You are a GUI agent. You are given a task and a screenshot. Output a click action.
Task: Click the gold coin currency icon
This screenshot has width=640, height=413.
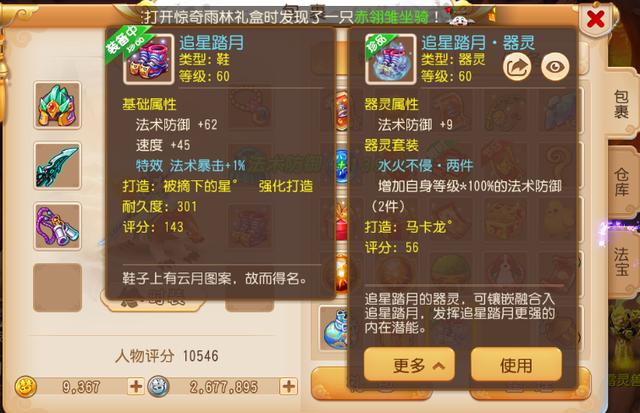(26, 386)
